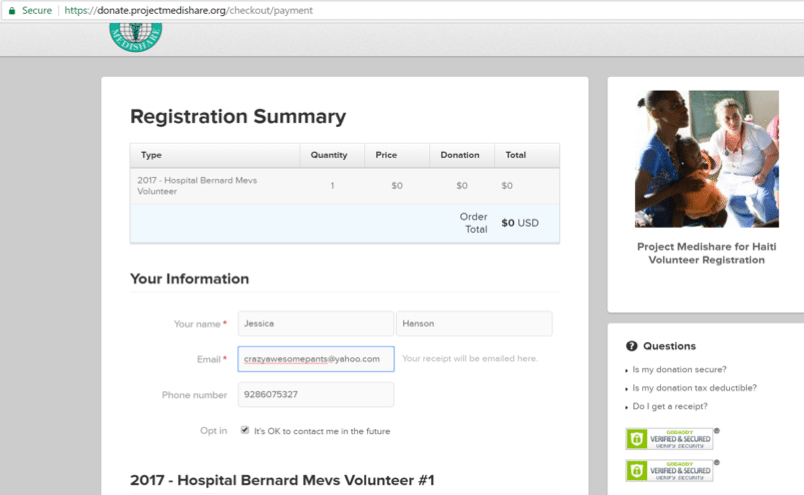The height and width of the screenshot is (495, 804).
Task: Click the Donation column header
Action: click(x=460, y=155)
